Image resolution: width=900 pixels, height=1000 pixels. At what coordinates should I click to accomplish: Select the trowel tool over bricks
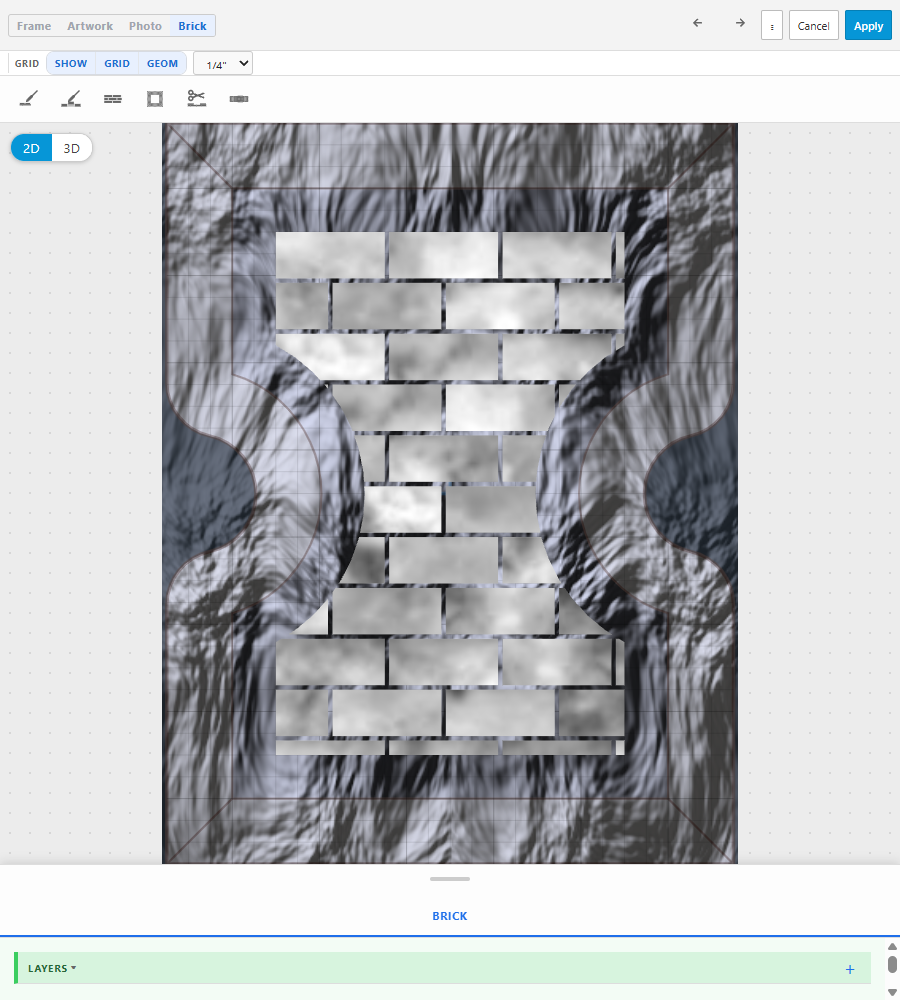coord(71,99)
